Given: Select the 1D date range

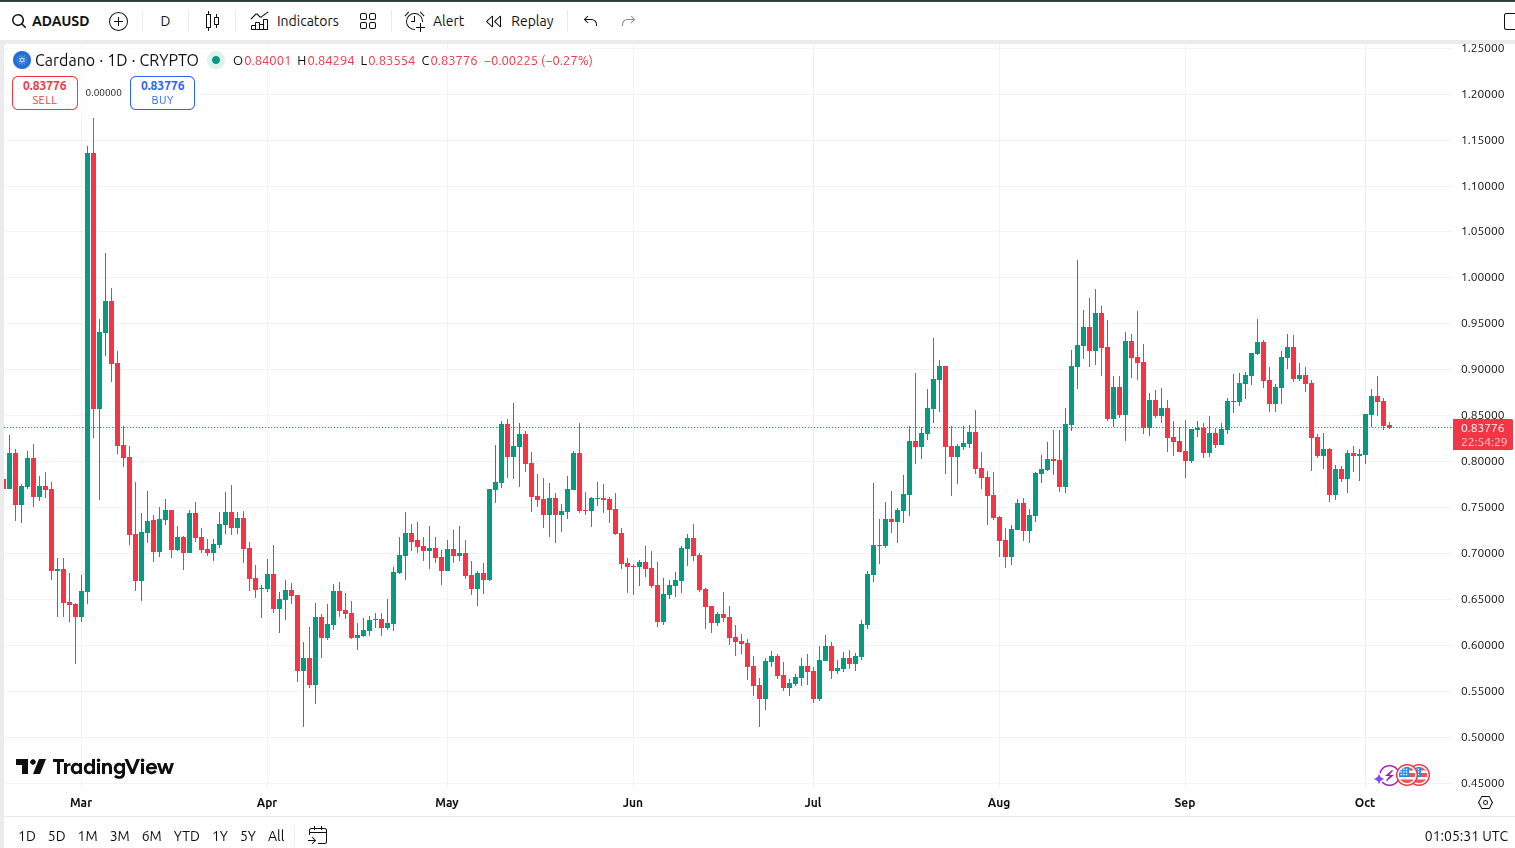Looking at the screenshot, I should tap(27, 836).
